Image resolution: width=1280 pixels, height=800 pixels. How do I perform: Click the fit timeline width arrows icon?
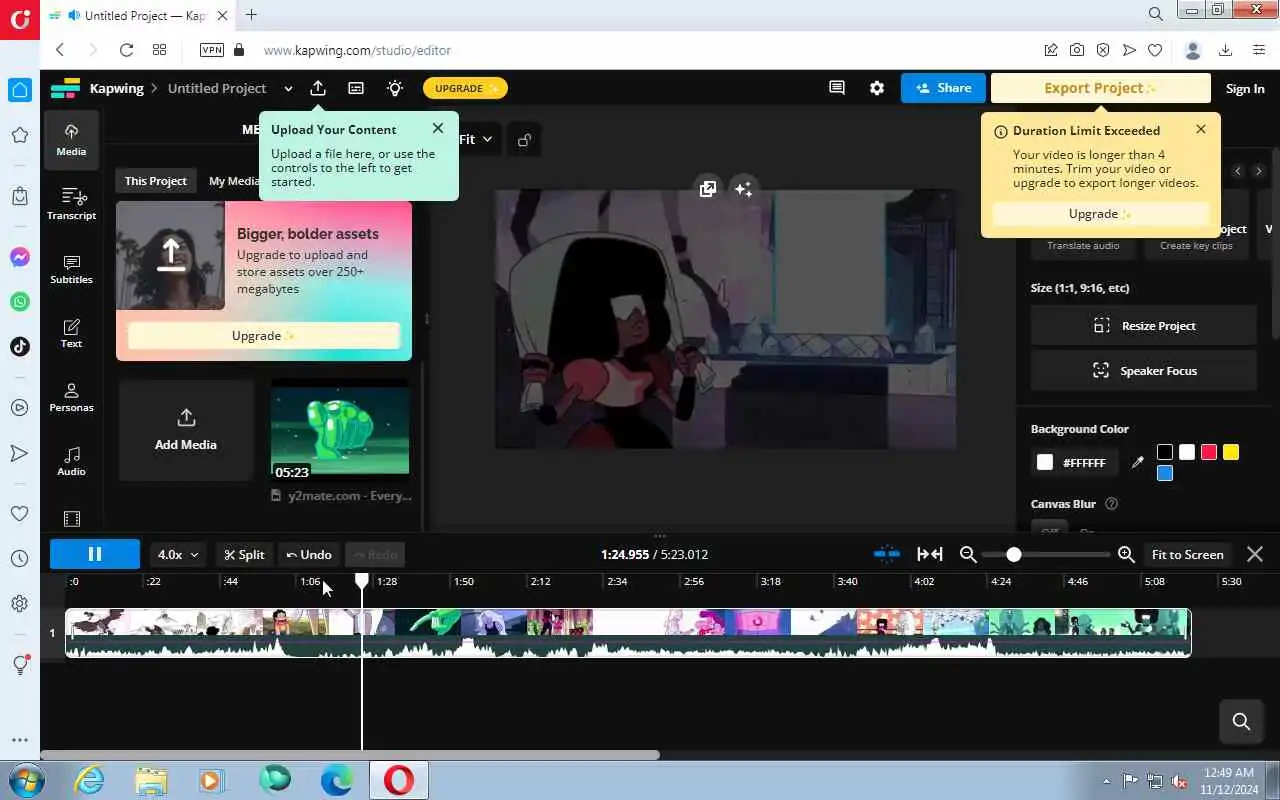[930, 554]
